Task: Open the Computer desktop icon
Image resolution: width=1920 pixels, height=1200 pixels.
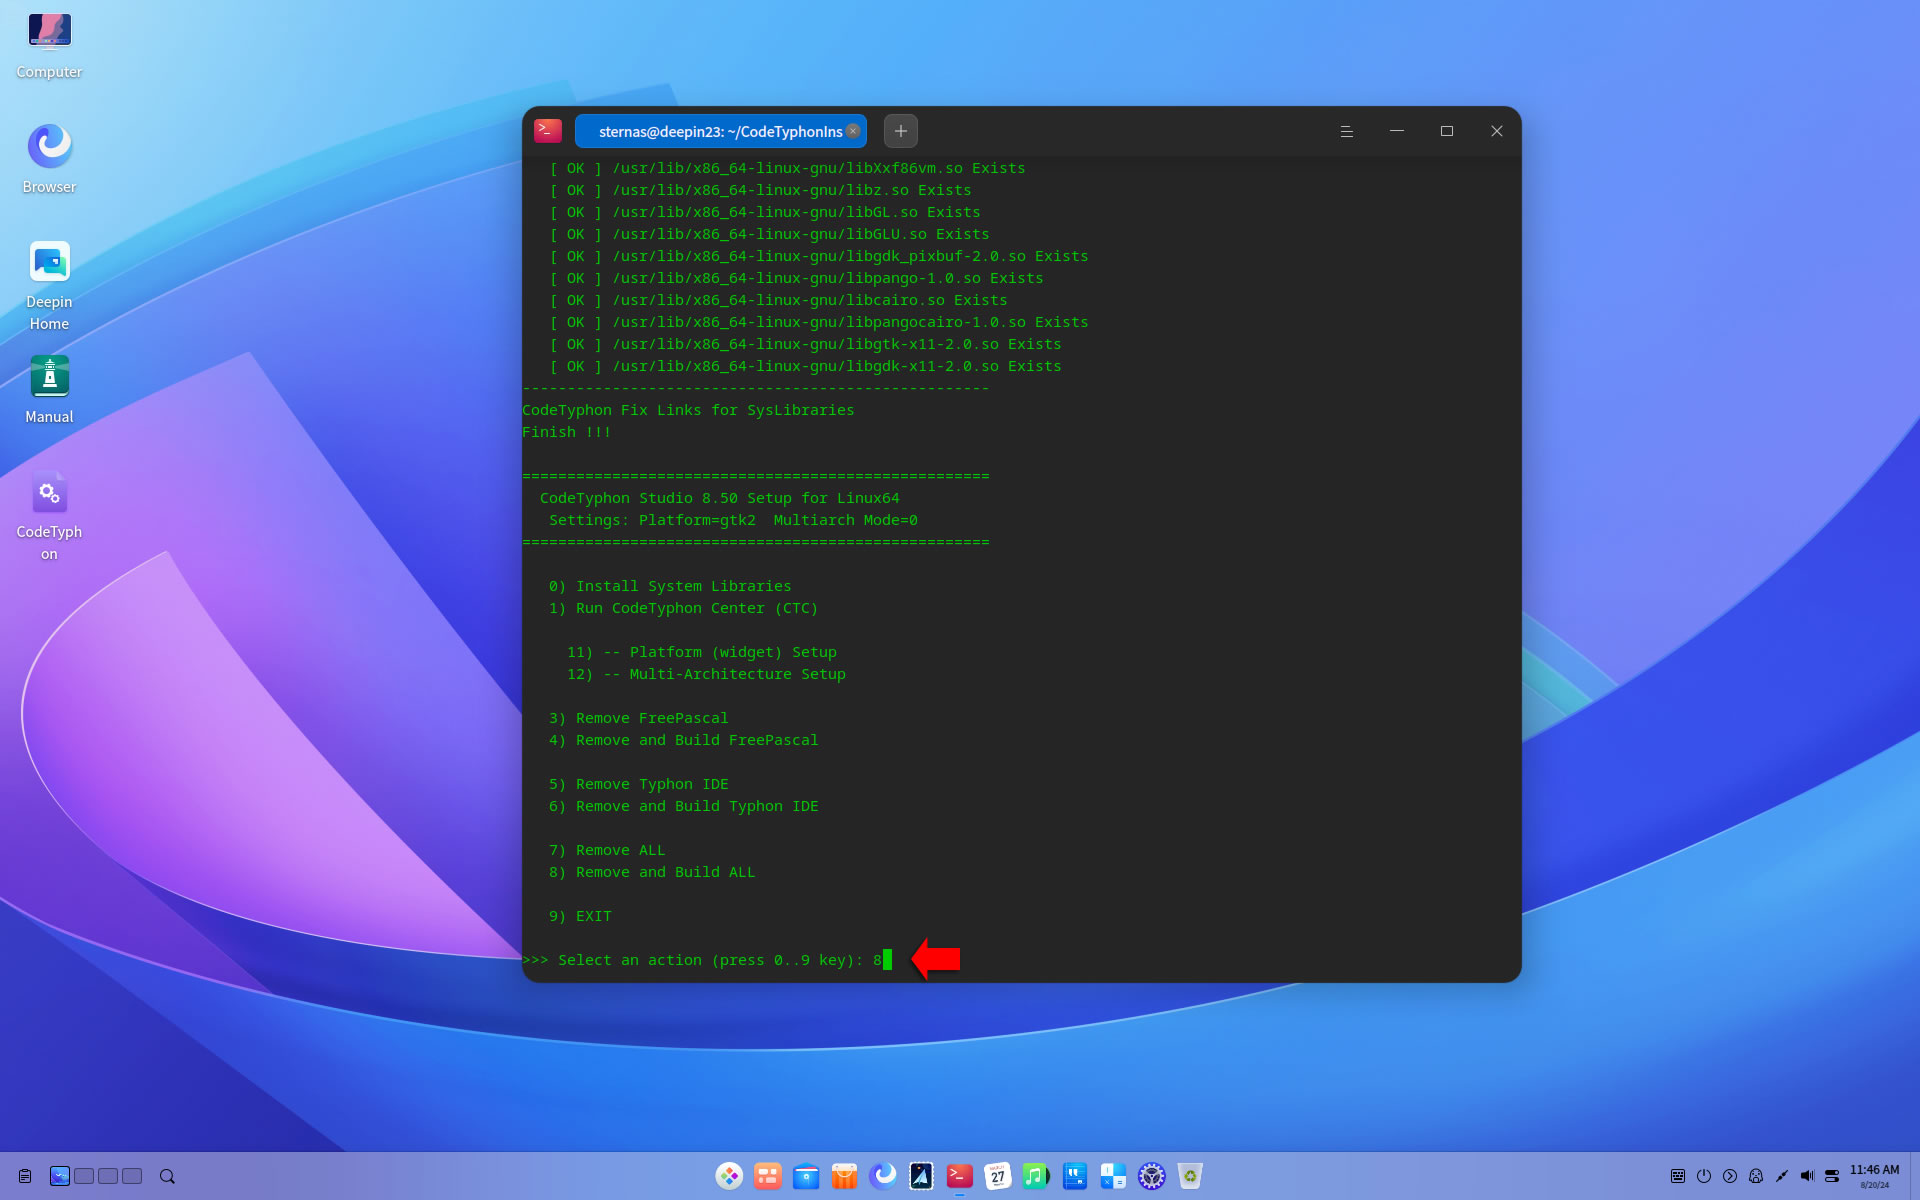Action: (49, 45)
